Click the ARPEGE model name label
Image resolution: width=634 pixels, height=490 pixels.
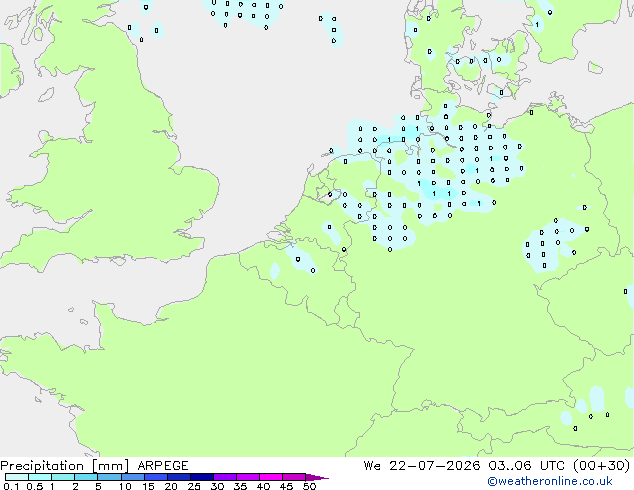click(x=163, y=466)
